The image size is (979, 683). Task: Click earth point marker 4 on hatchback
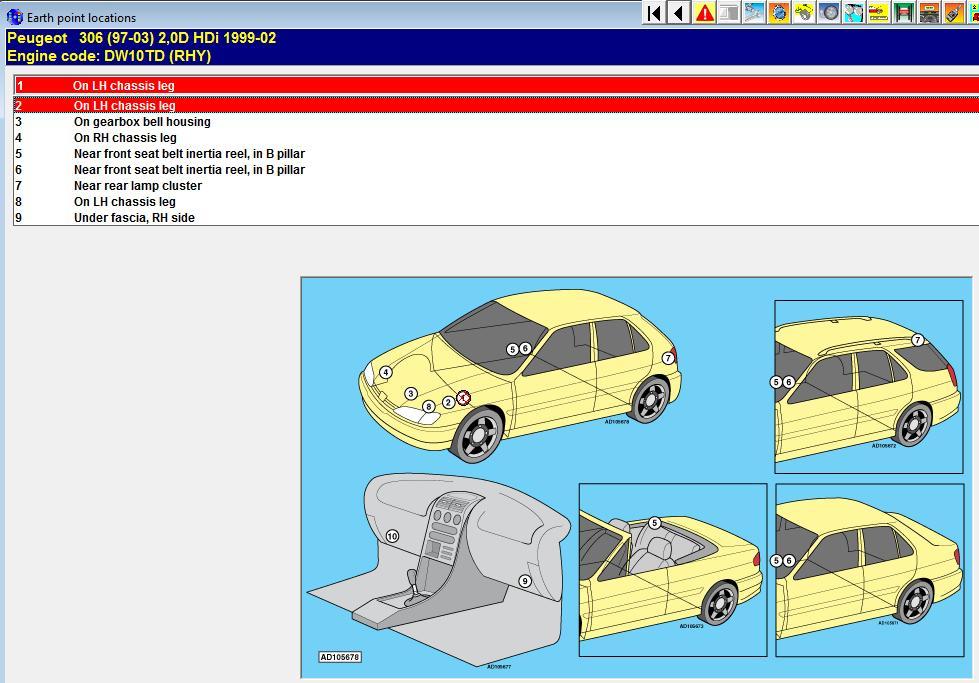(x=386, y=373)
